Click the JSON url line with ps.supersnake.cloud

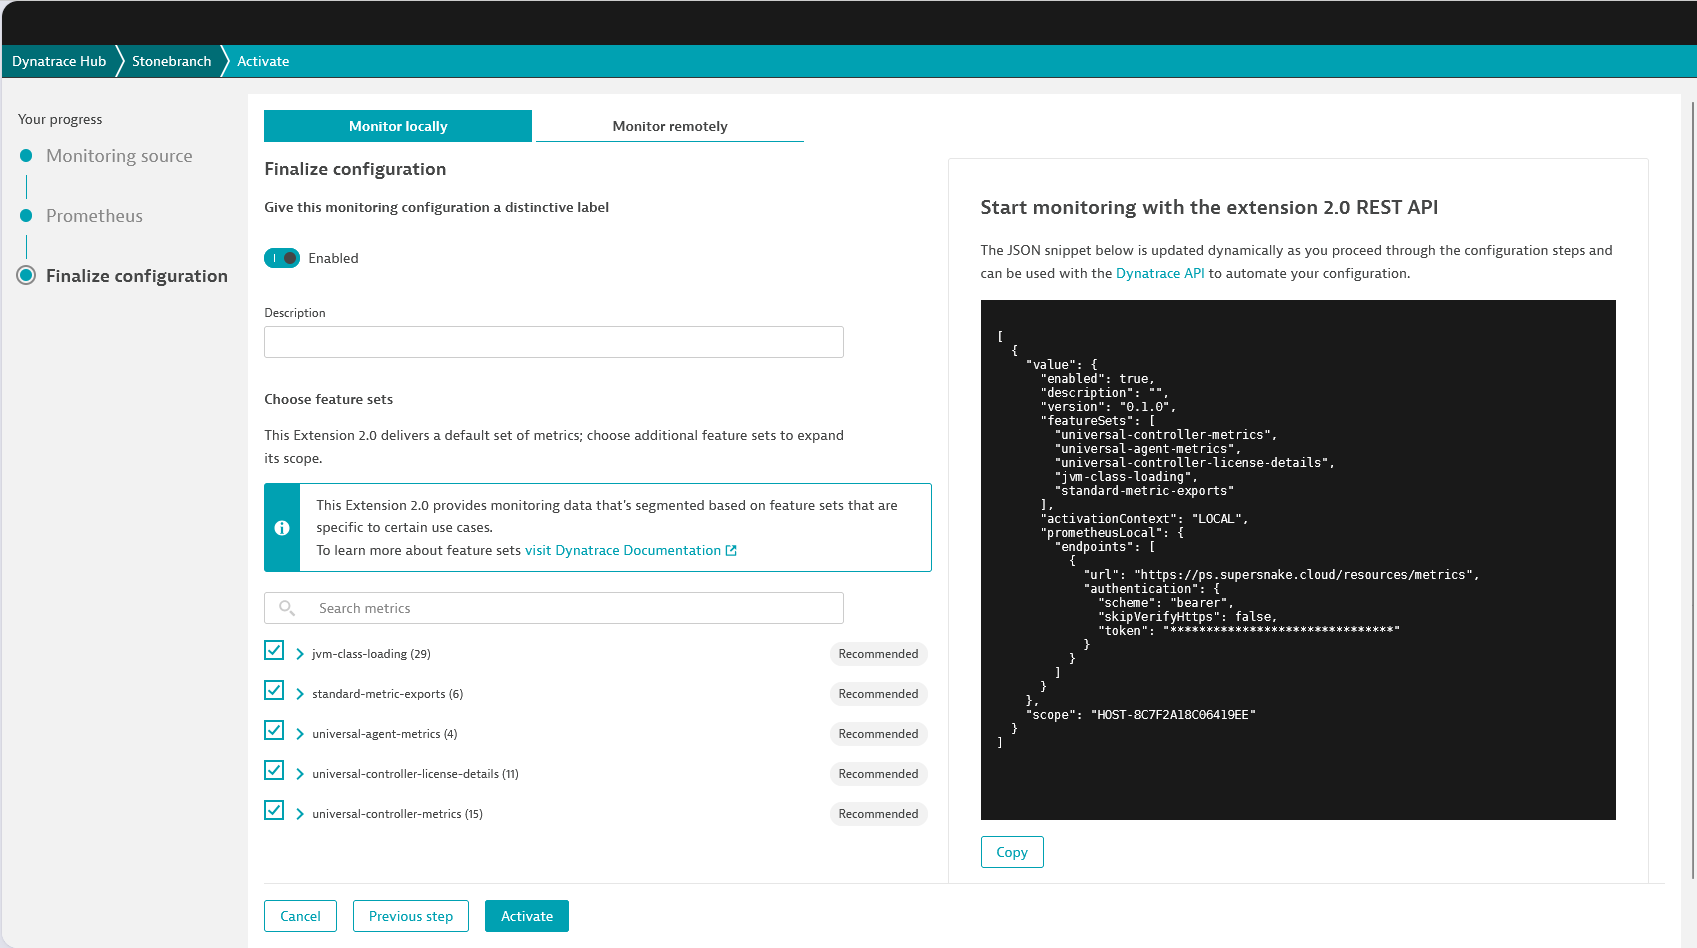(x=1281, y=575)
